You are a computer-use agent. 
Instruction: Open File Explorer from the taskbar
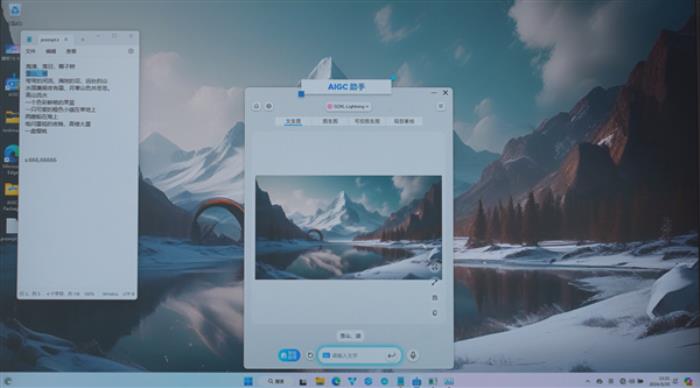pos(320,381)
